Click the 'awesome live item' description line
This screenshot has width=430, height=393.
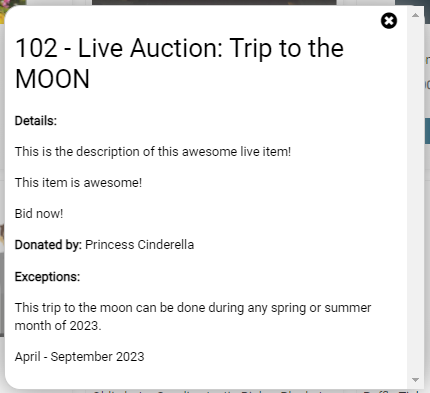(x=153, y=152)
